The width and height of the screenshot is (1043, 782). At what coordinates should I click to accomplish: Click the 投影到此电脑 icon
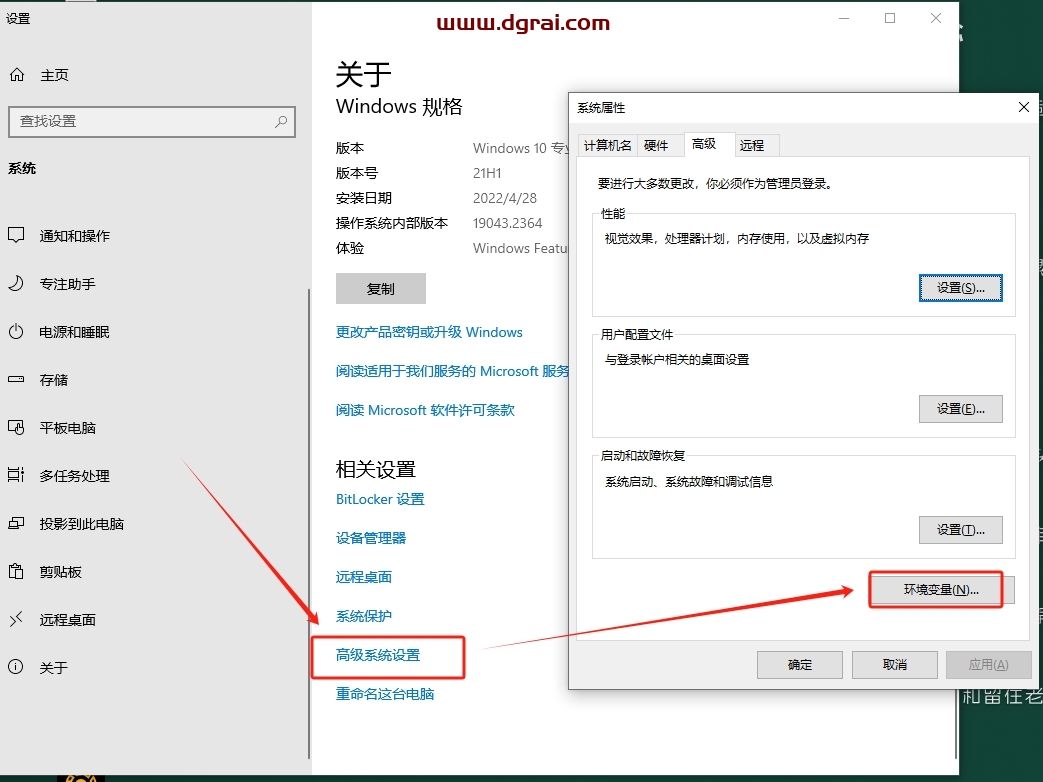point(16,523)
